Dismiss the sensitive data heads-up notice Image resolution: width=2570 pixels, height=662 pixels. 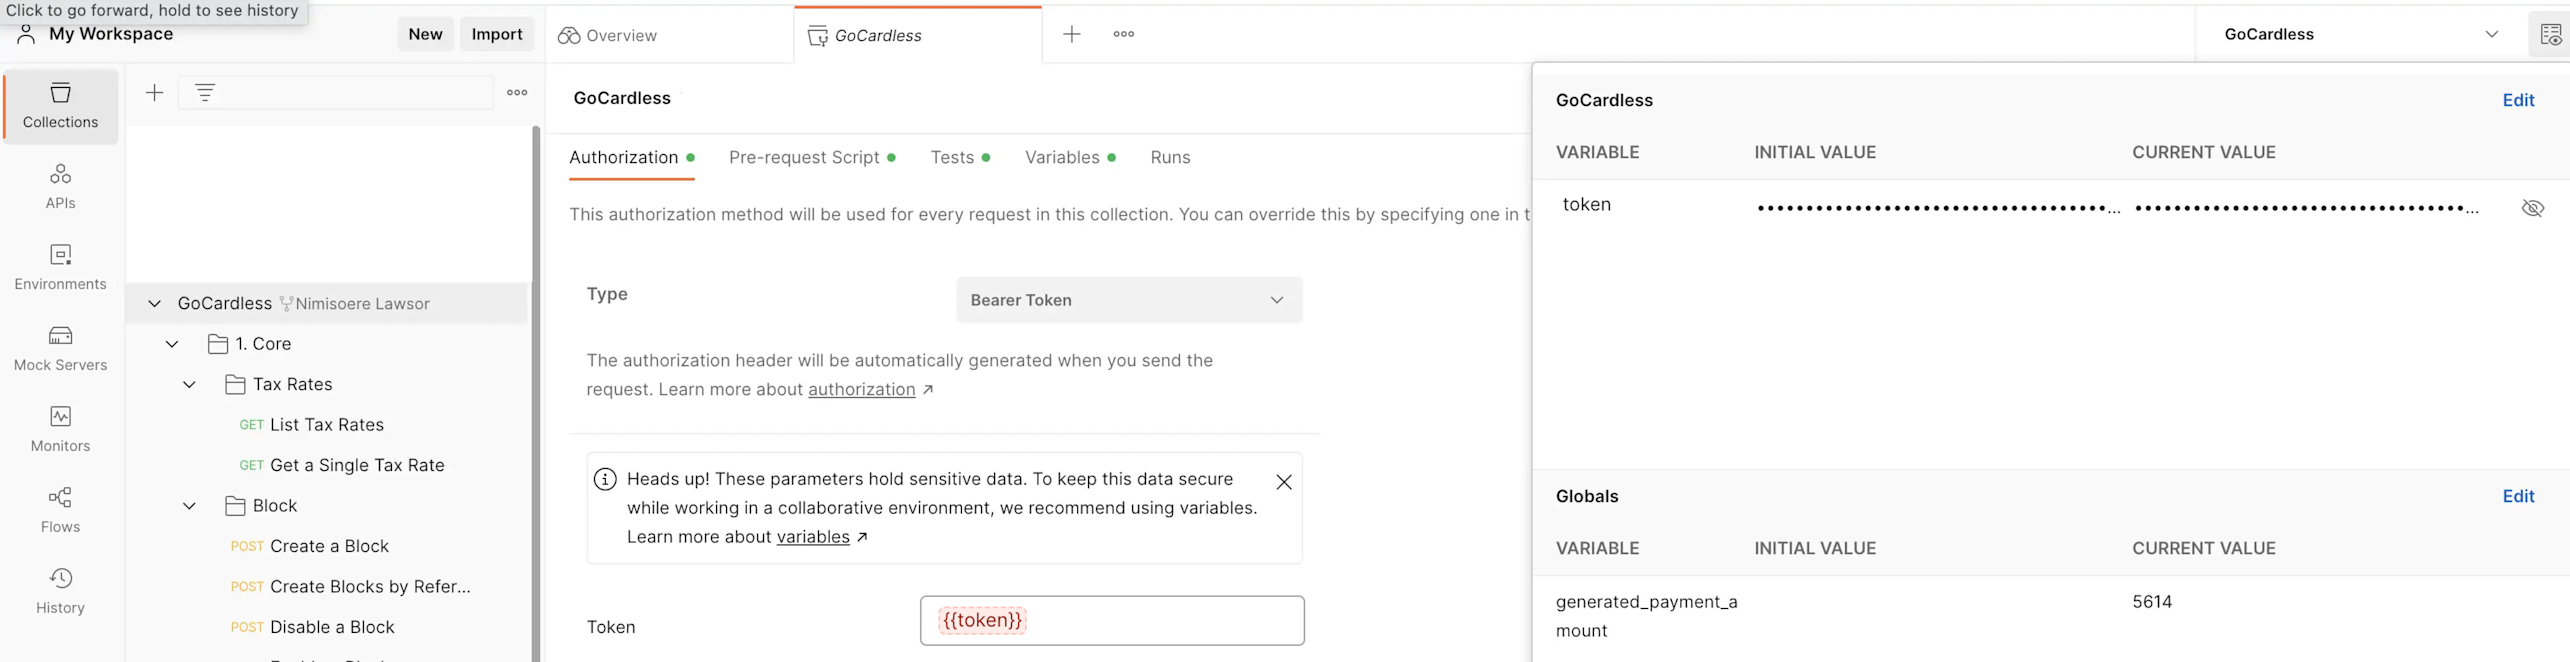pos(1284,482)
